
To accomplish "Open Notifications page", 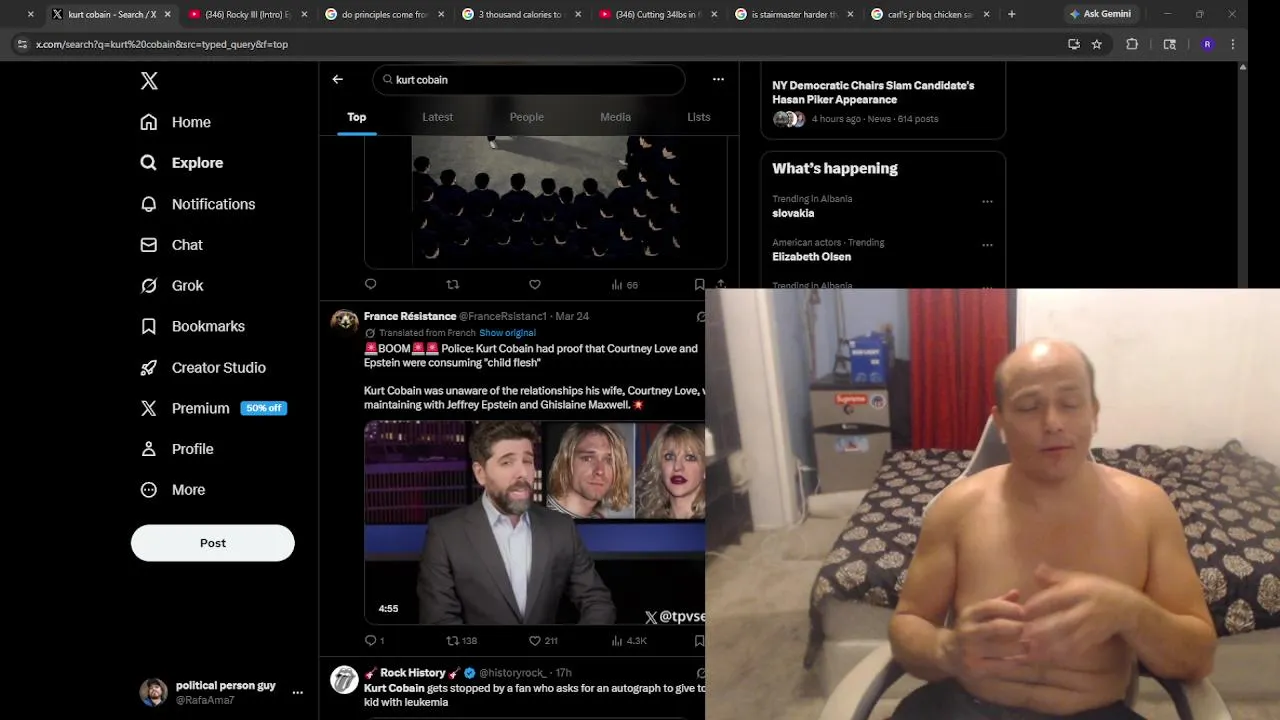I will coord(198,204).
